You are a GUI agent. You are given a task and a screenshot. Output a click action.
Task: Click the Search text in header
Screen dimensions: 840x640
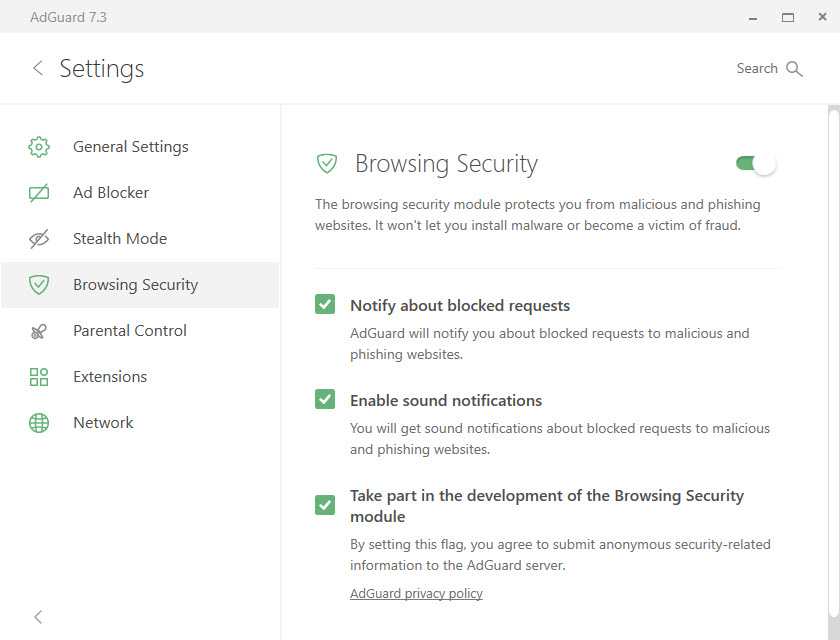click(756, 69)
